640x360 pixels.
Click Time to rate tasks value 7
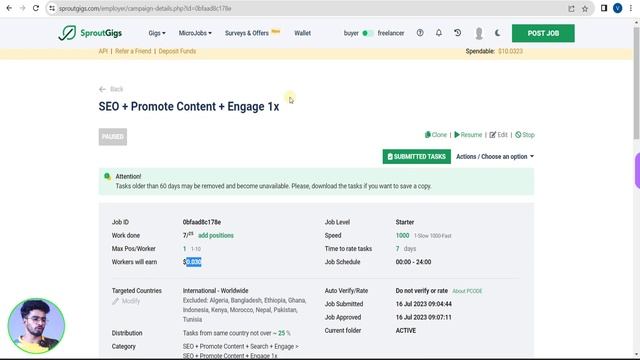397,249
